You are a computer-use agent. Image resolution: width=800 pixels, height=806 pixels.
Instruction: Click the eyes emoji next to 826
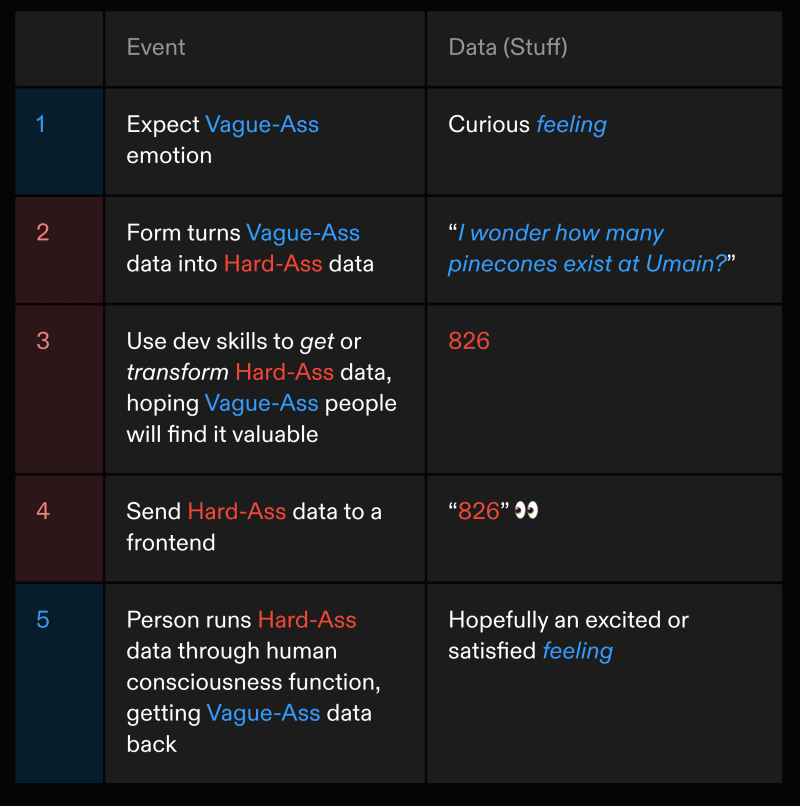(x=526, y=511)
